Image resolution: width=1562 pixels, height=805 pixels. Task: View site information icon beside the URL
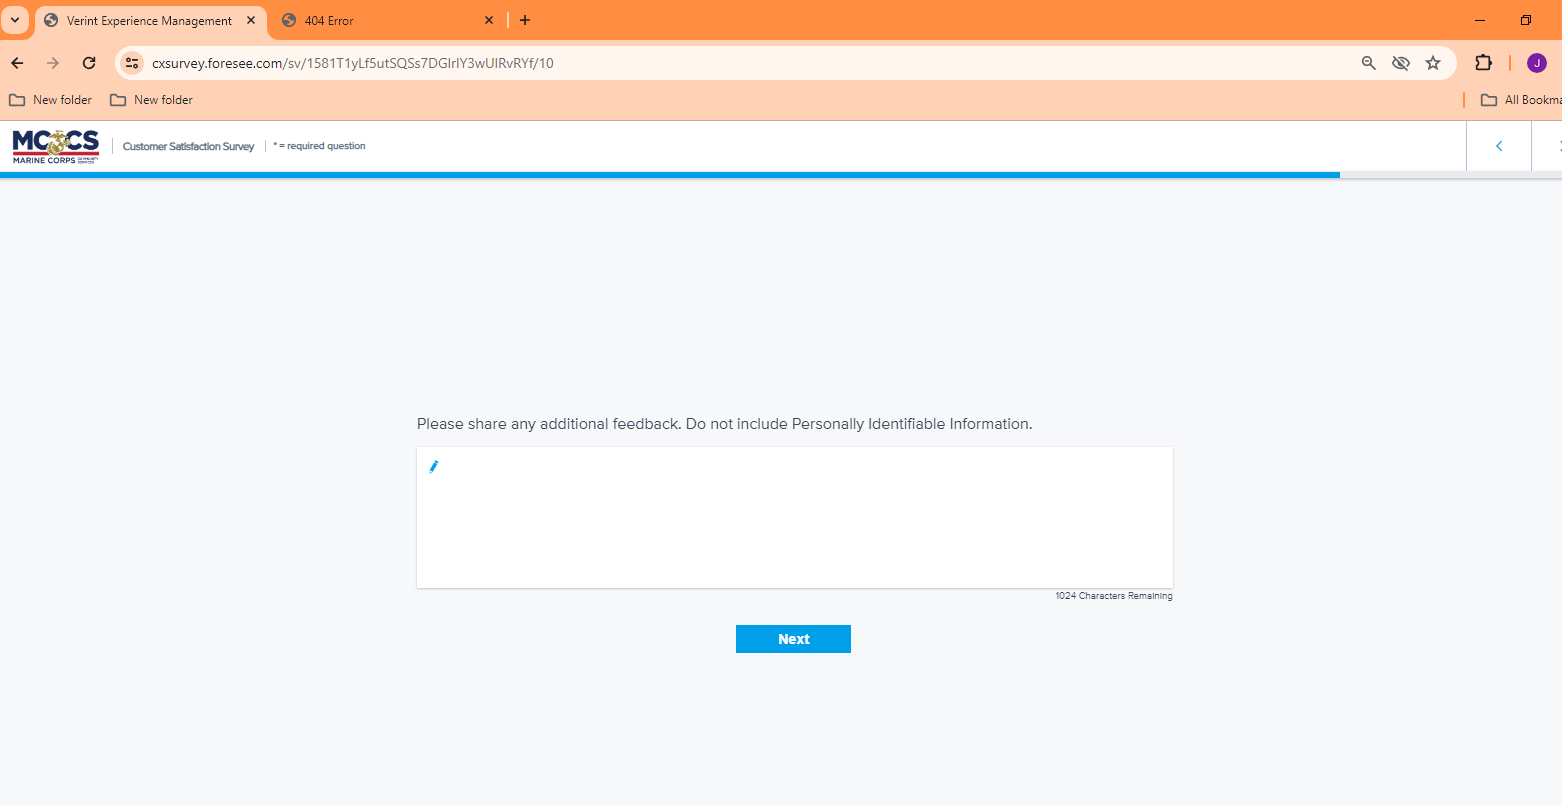click(x=132, y=63)
